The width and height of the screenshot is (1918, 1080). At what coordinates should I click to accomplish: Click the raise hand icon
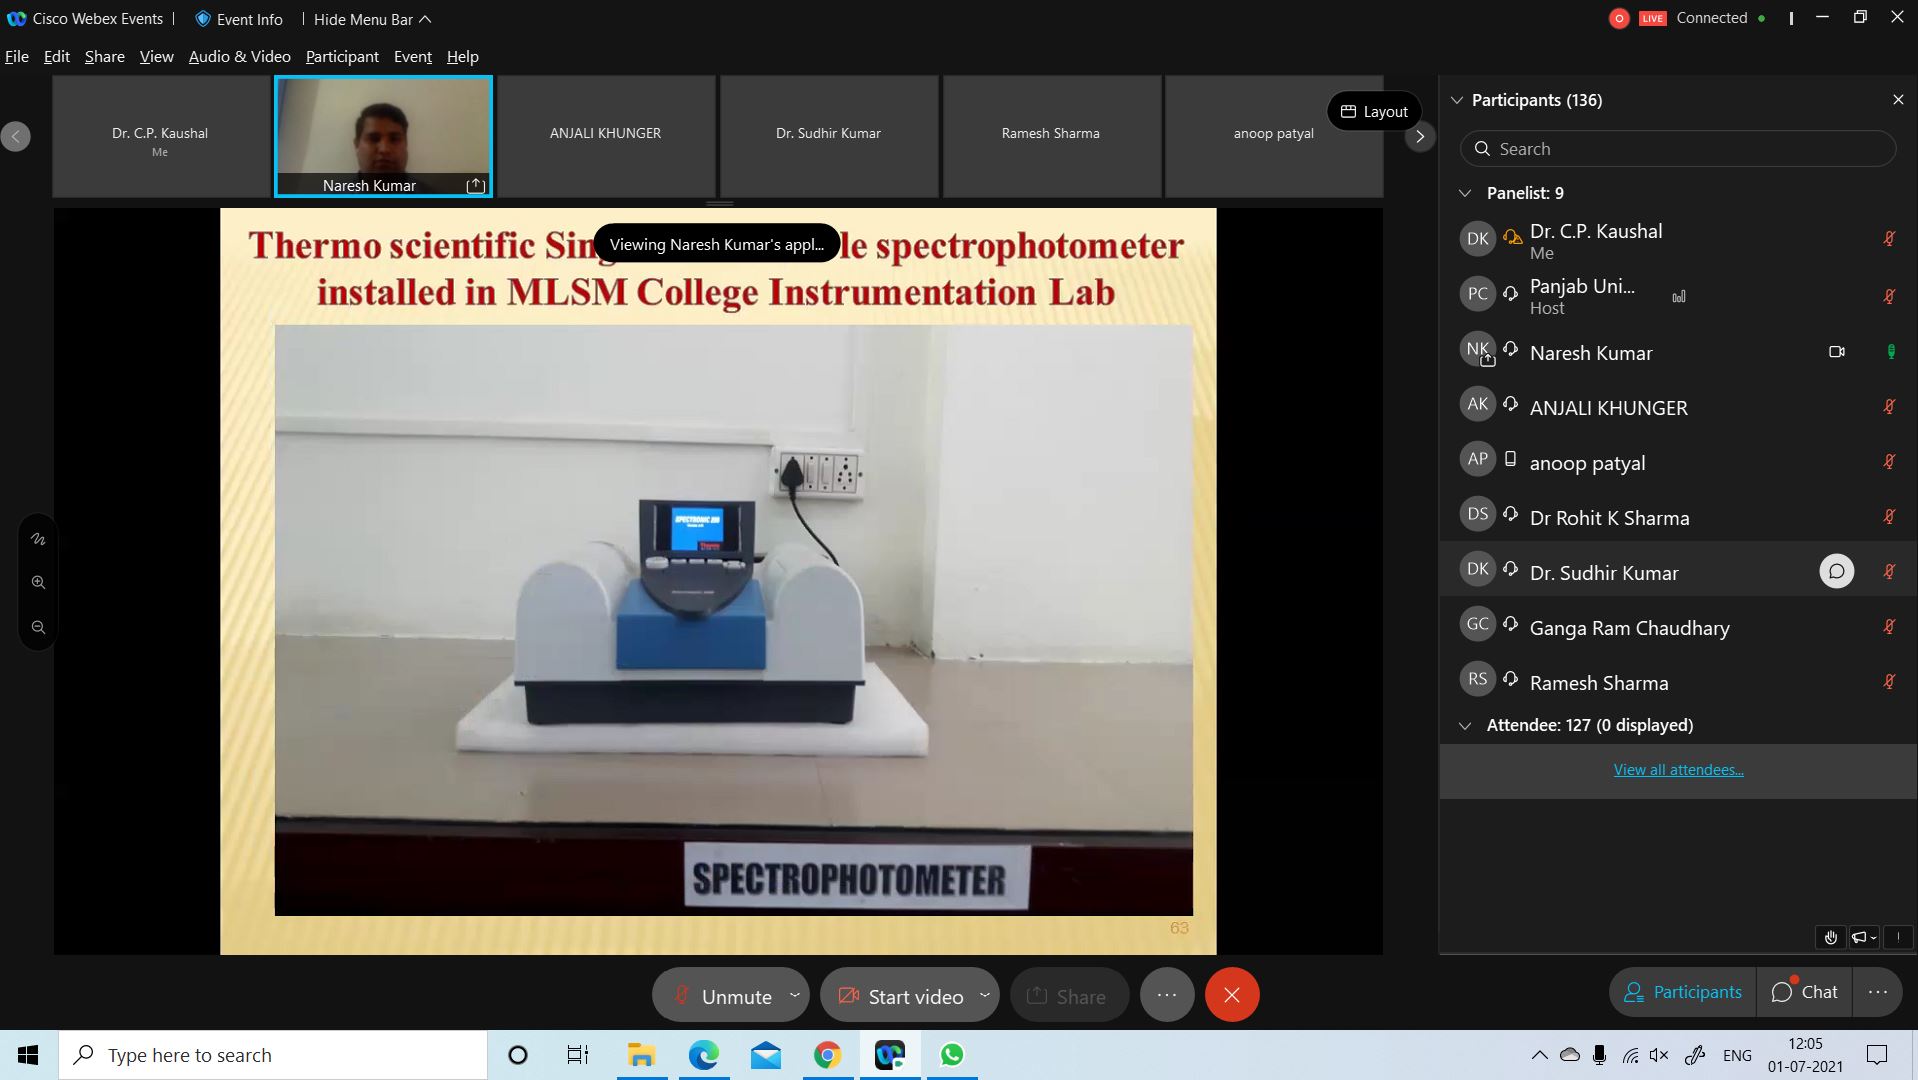coord(1831,937)
